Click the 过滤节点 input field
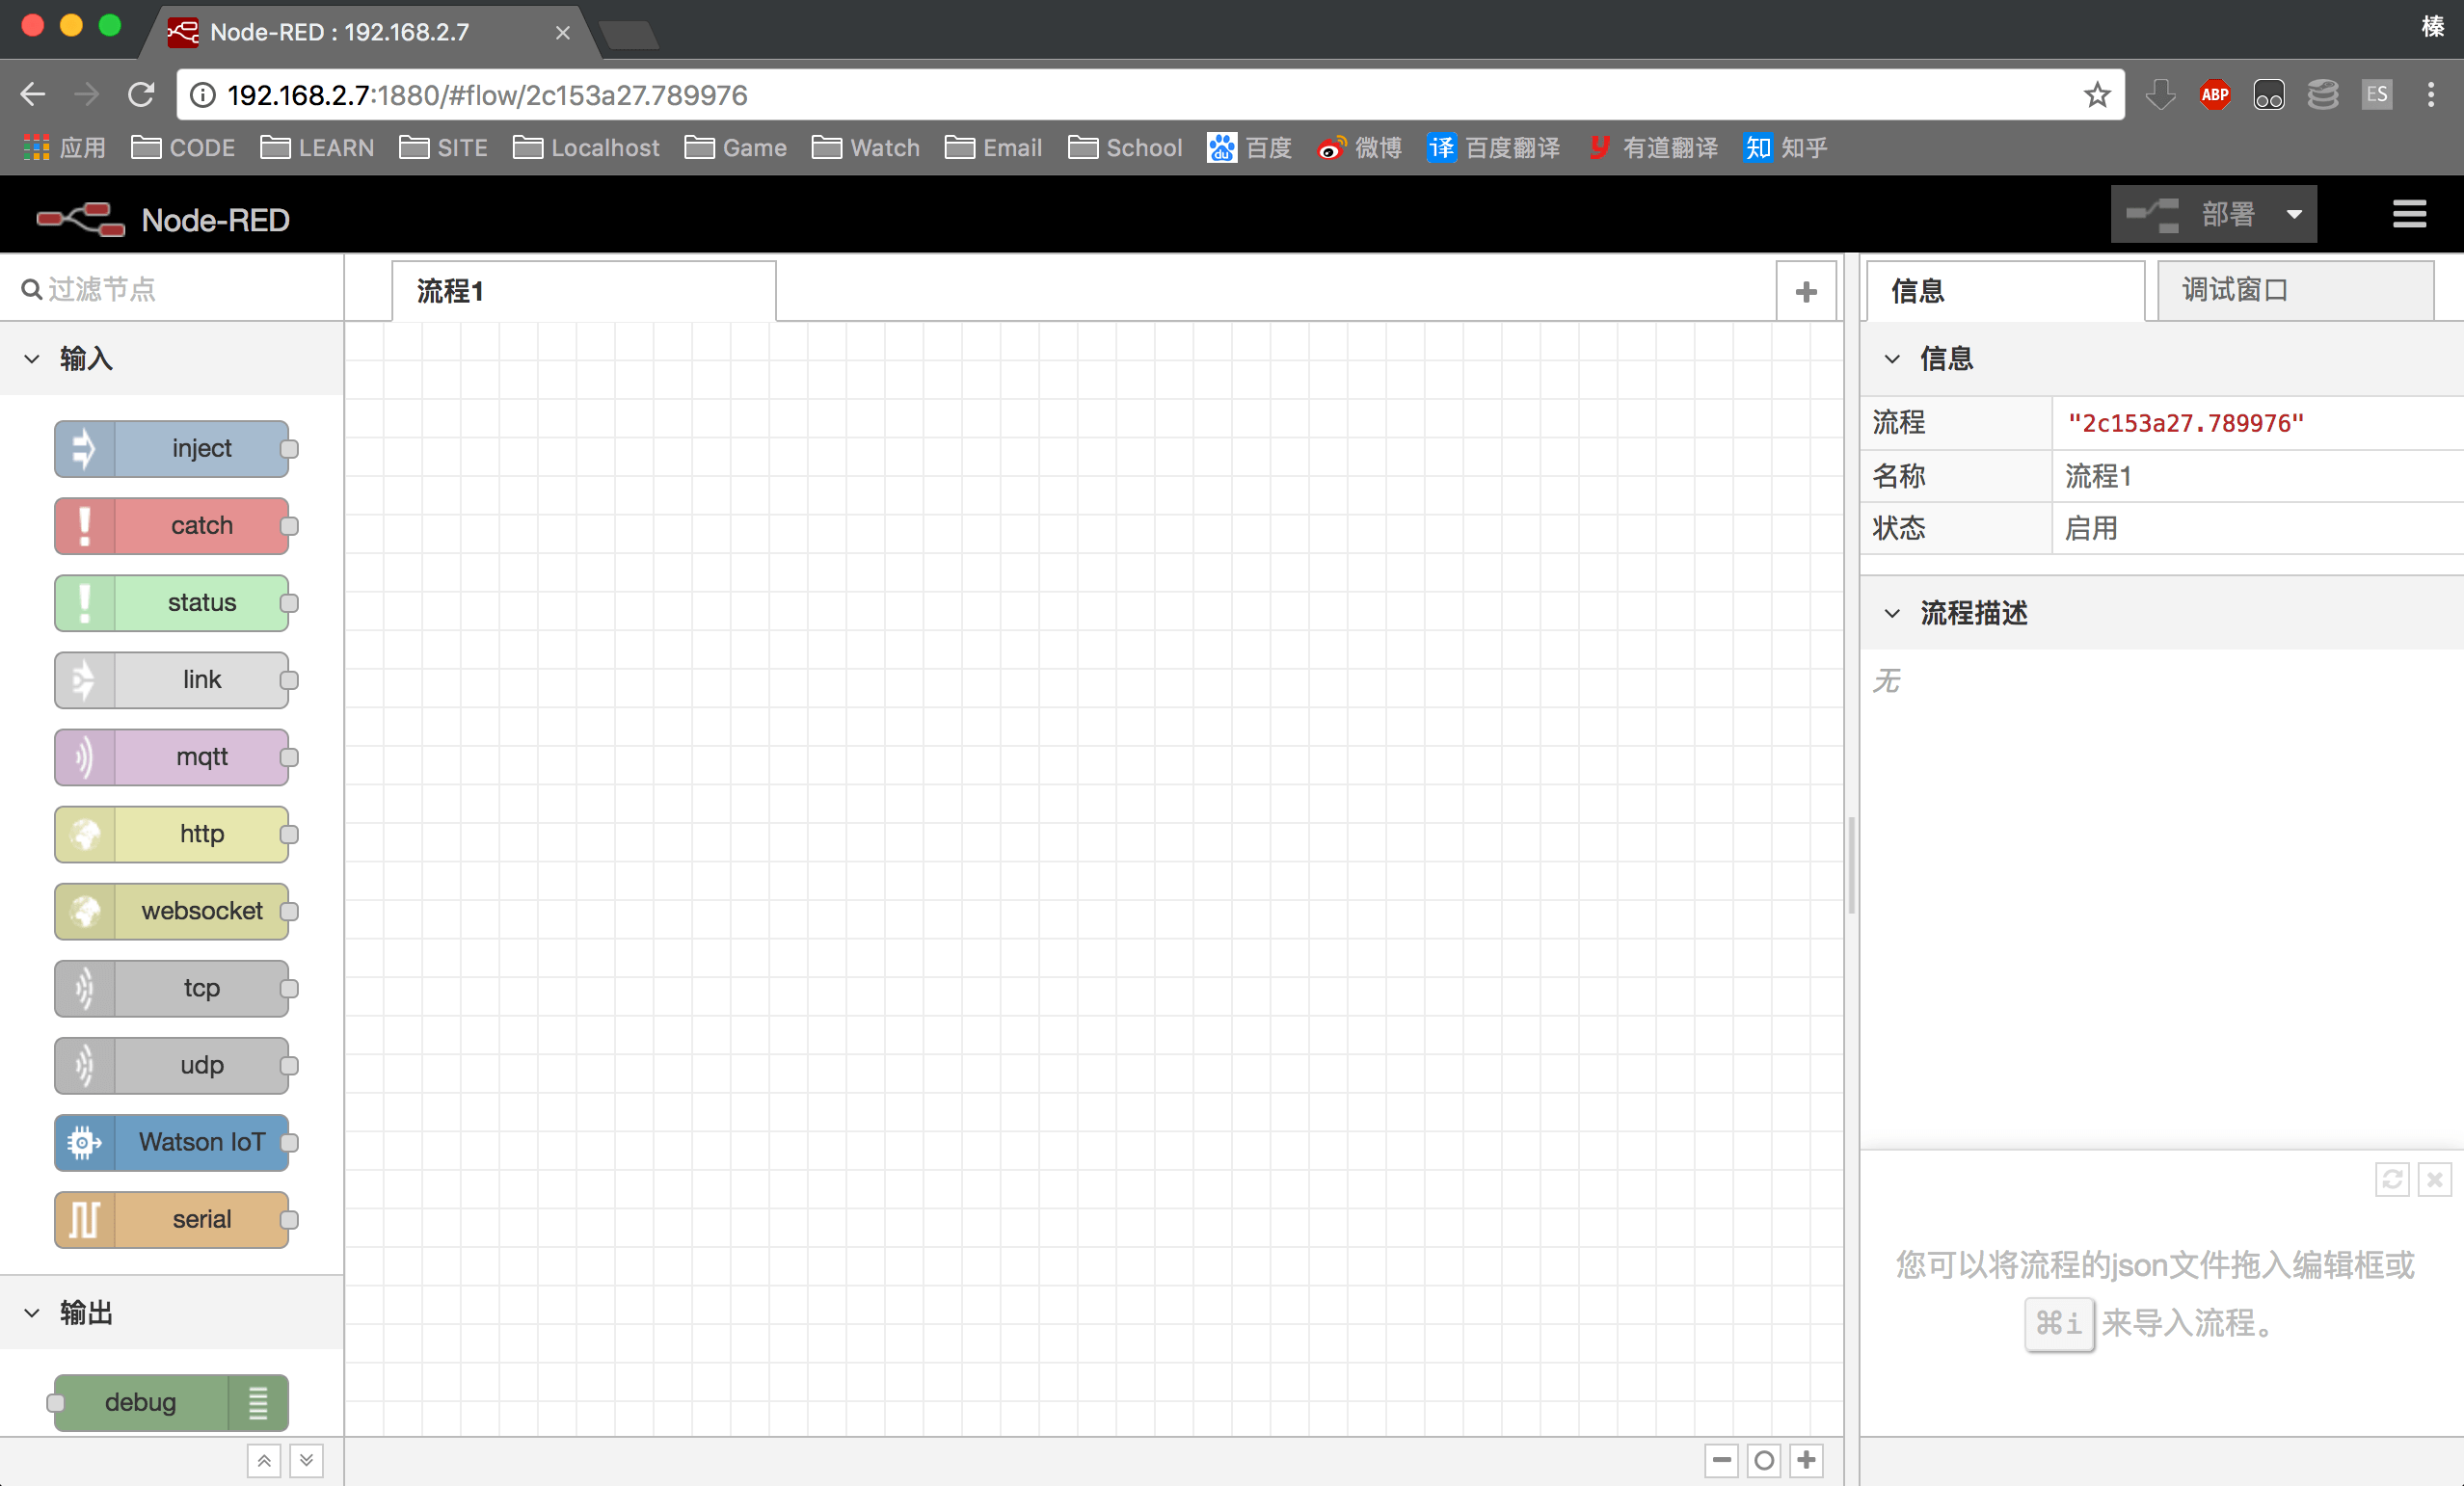This screenshot has height=1486, width=2464. coord(173,290)
